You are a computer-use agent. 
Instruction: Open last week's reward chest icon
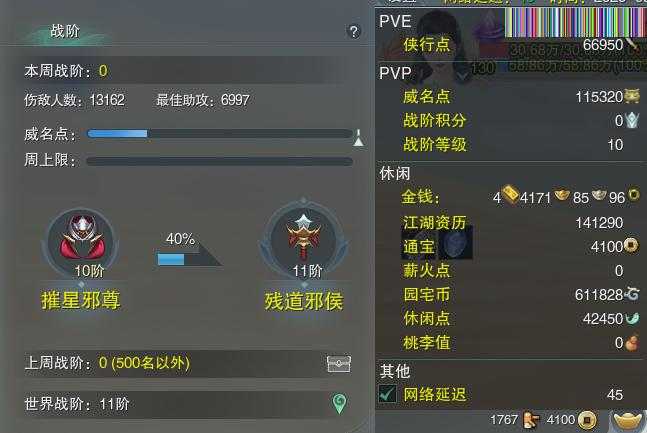pos(339,364)
